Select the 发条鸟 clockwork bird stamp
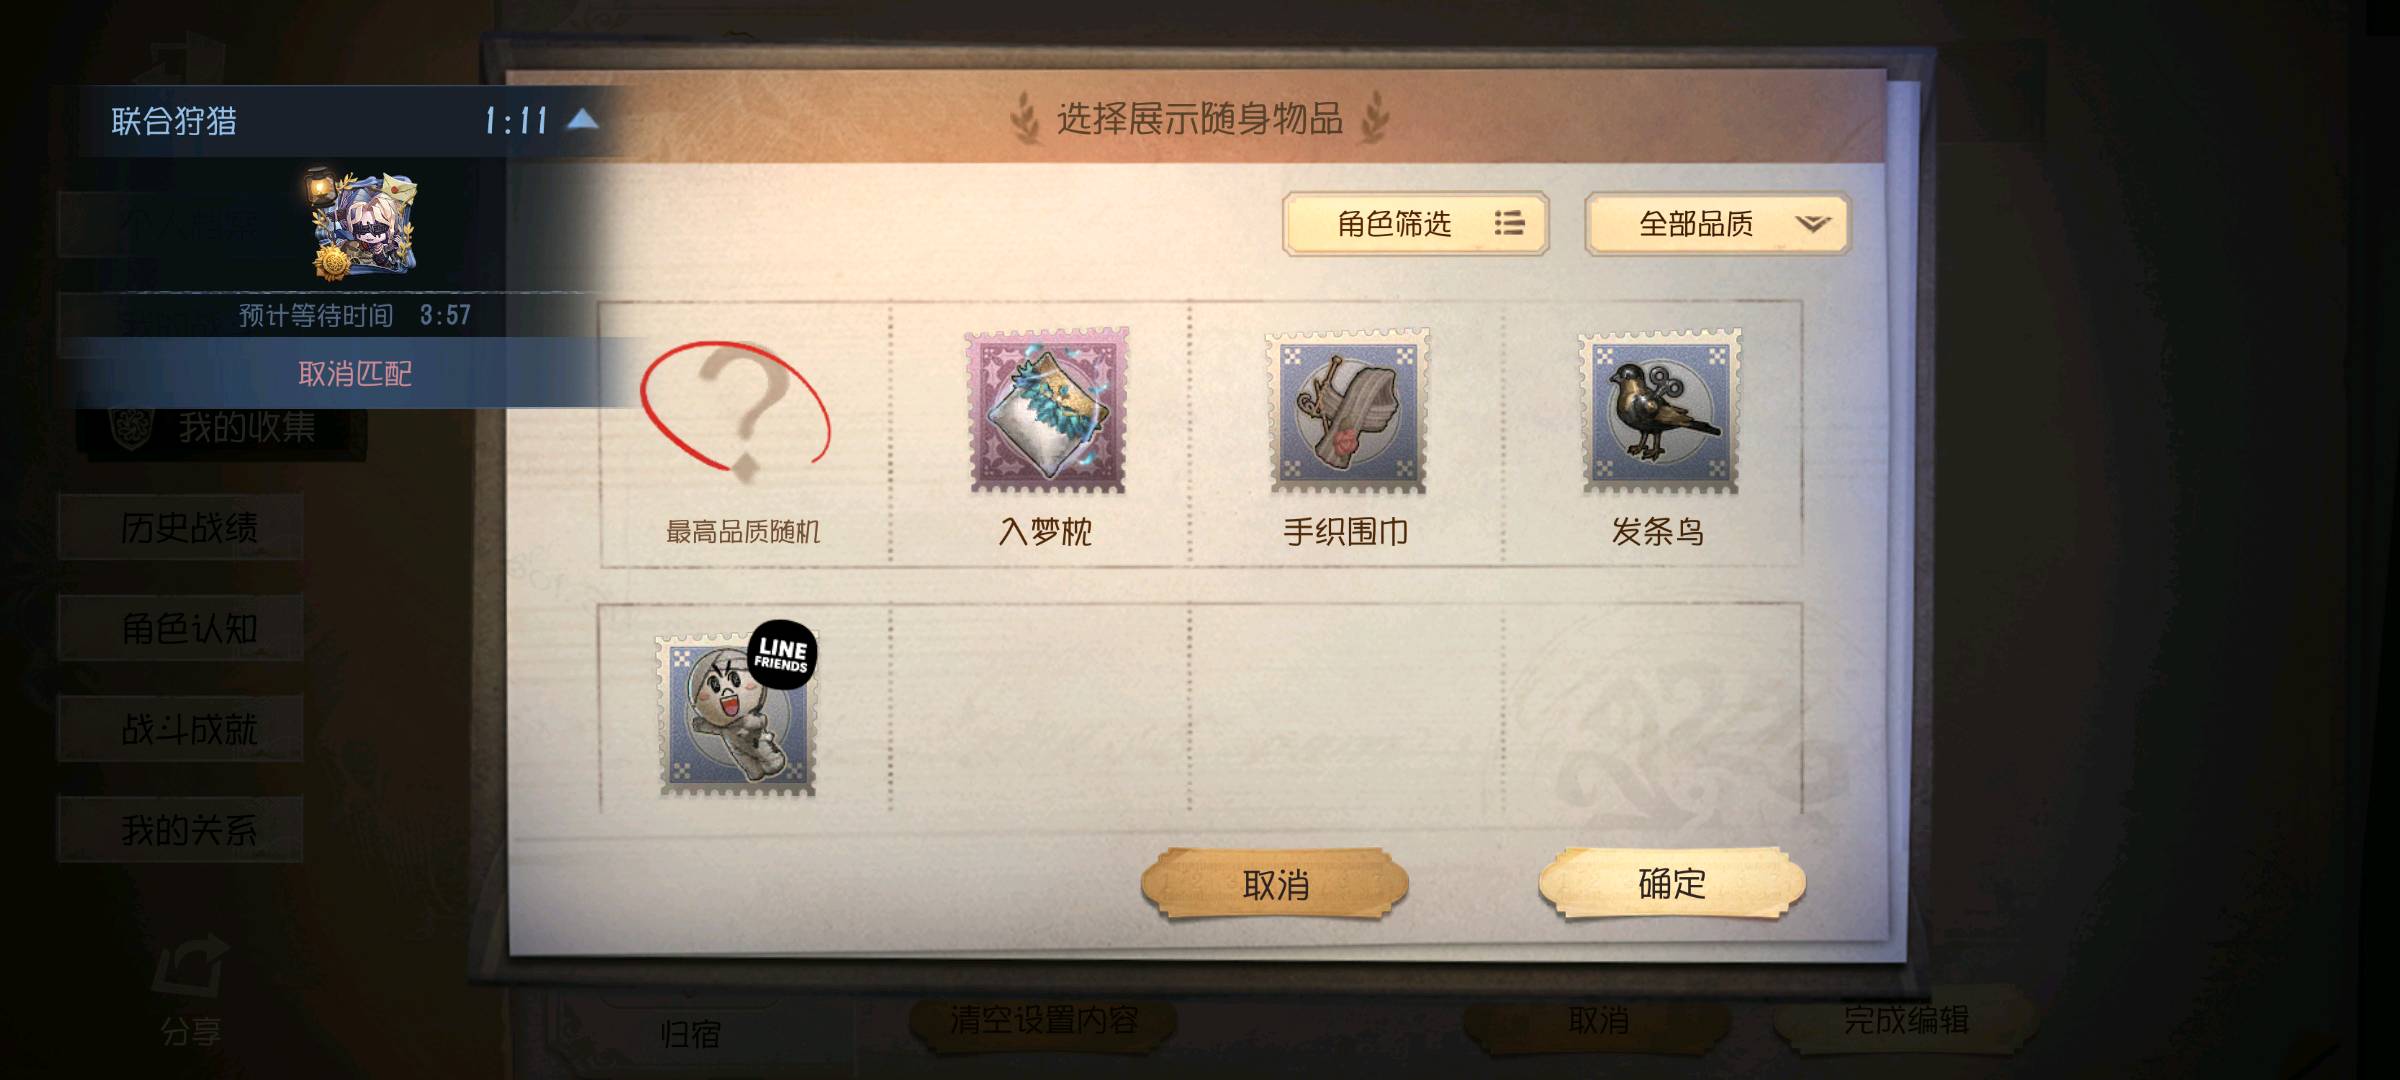The width and height of the screenshot is (2400, 1080). pyautogui.click(x=1659, y=411)
